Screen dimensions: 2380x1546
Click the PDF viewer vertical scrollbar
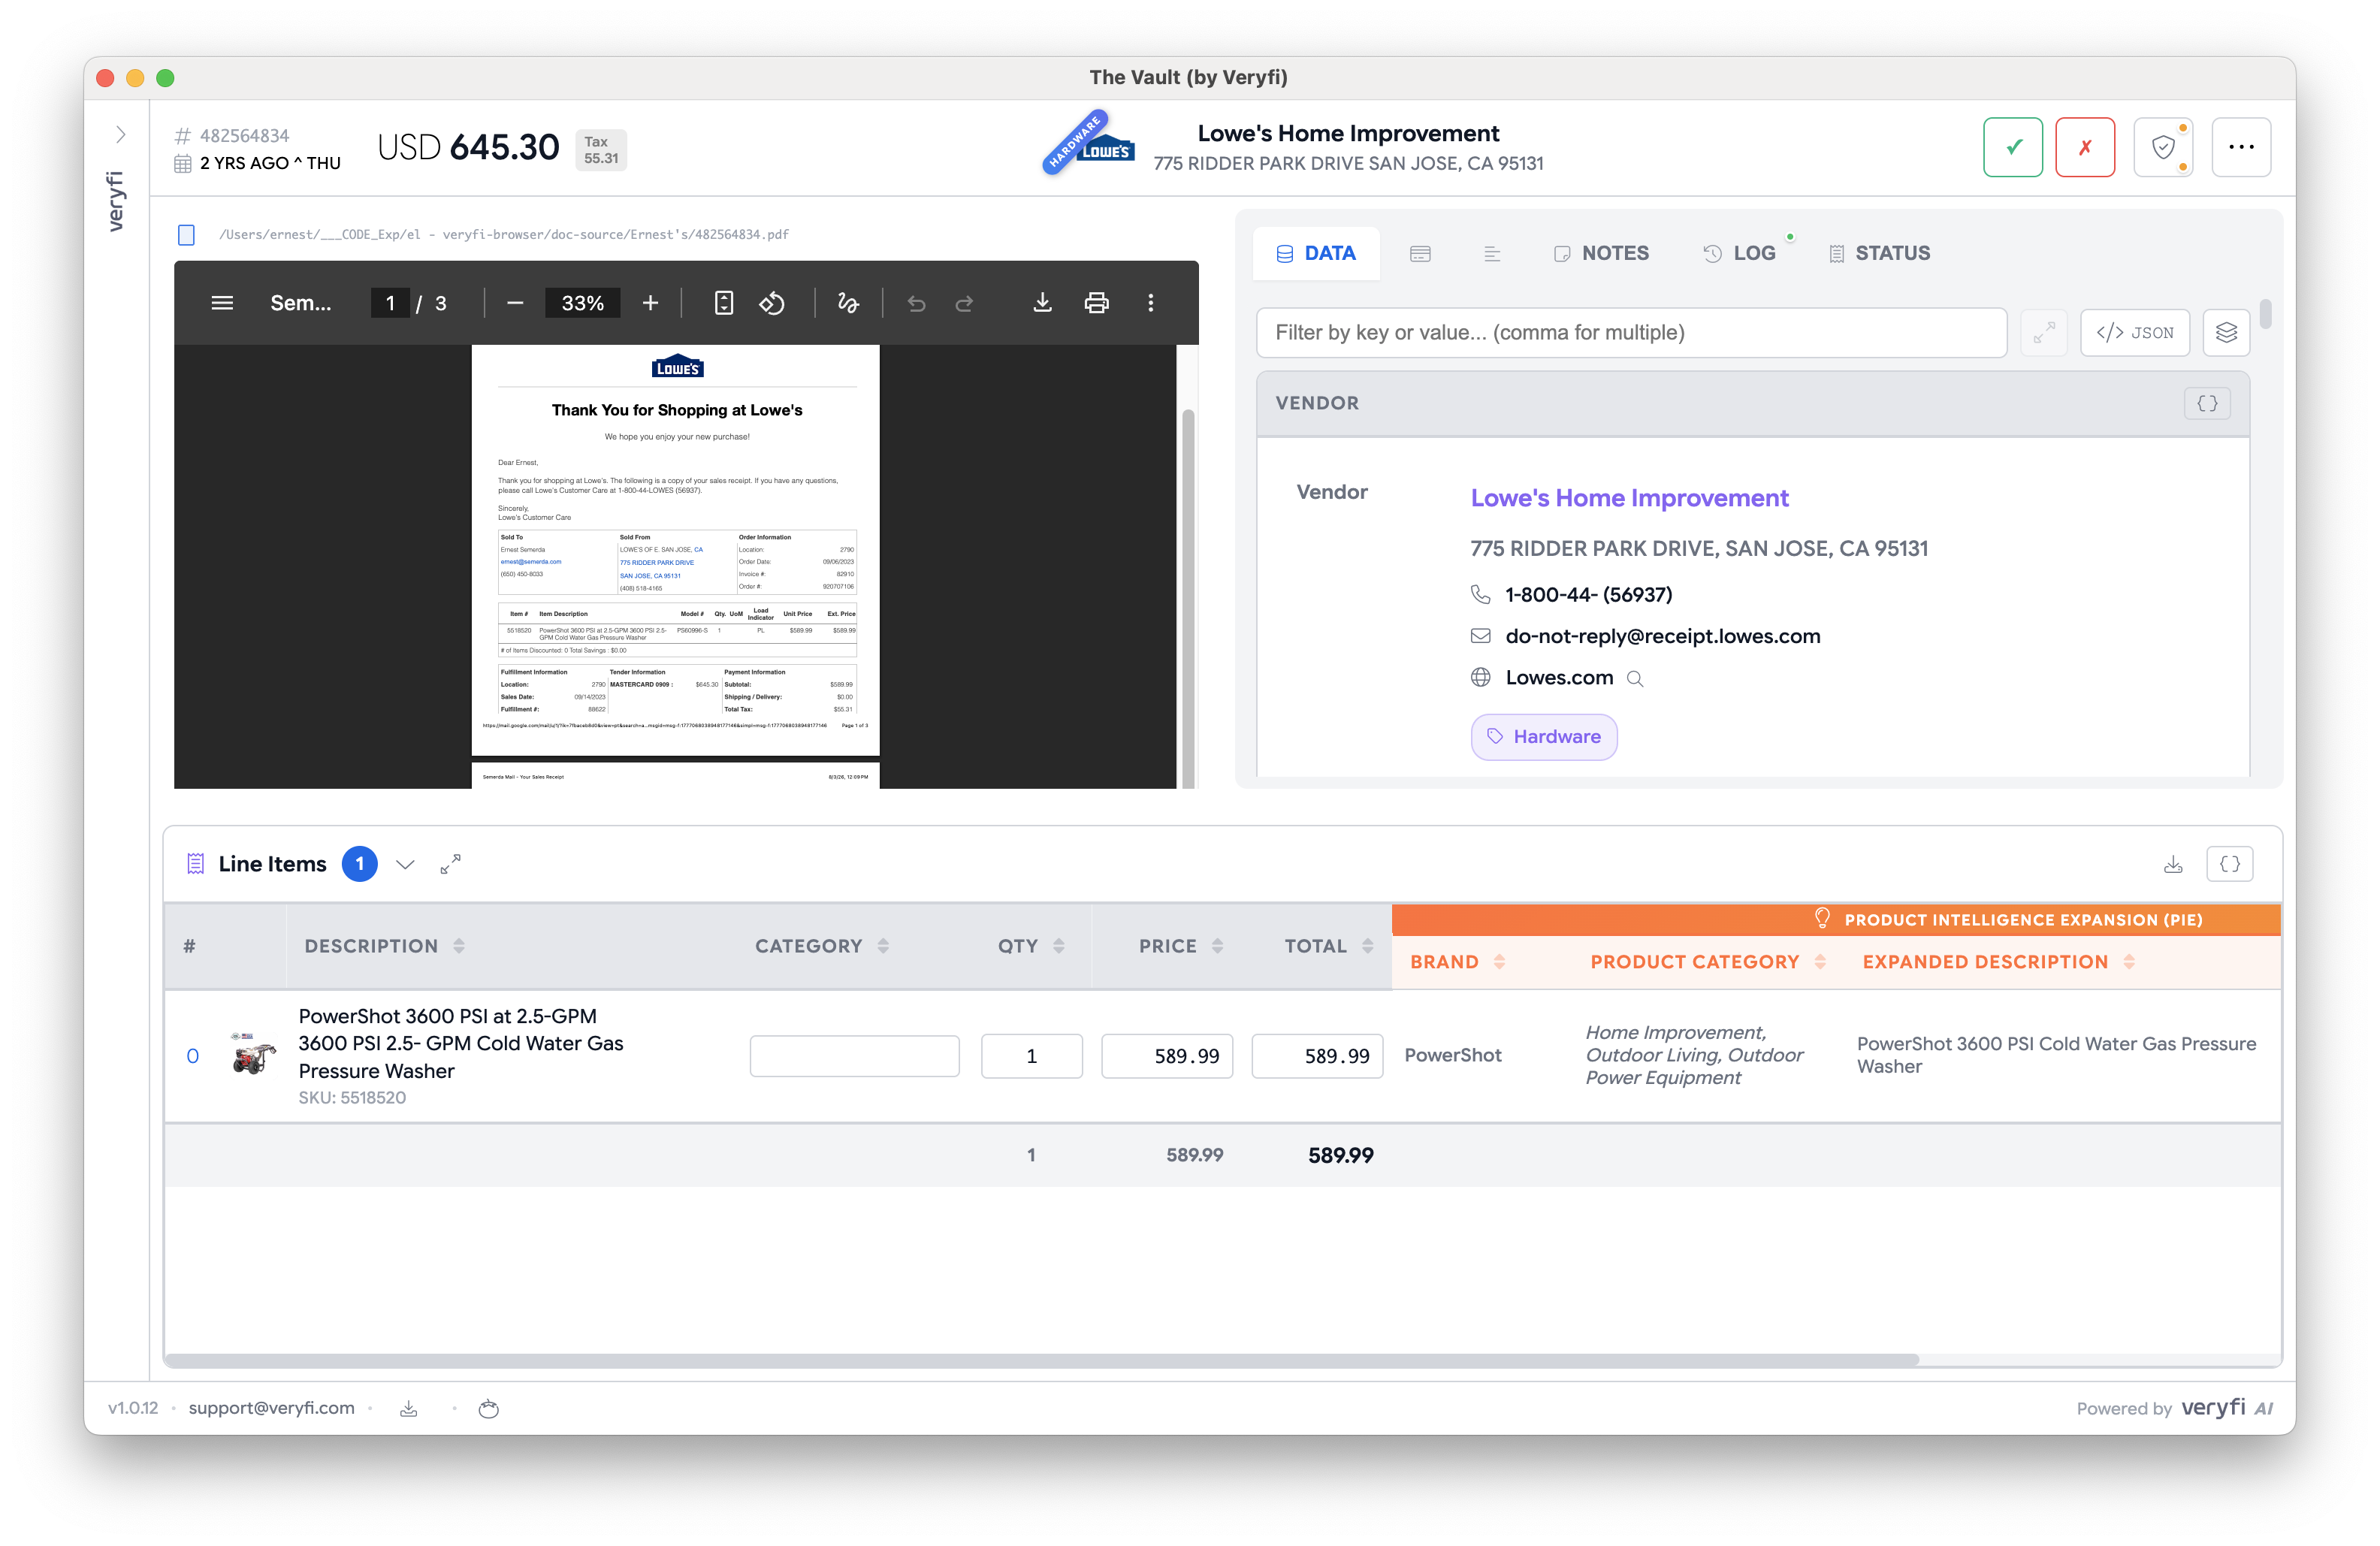(x=1188, y=597)
